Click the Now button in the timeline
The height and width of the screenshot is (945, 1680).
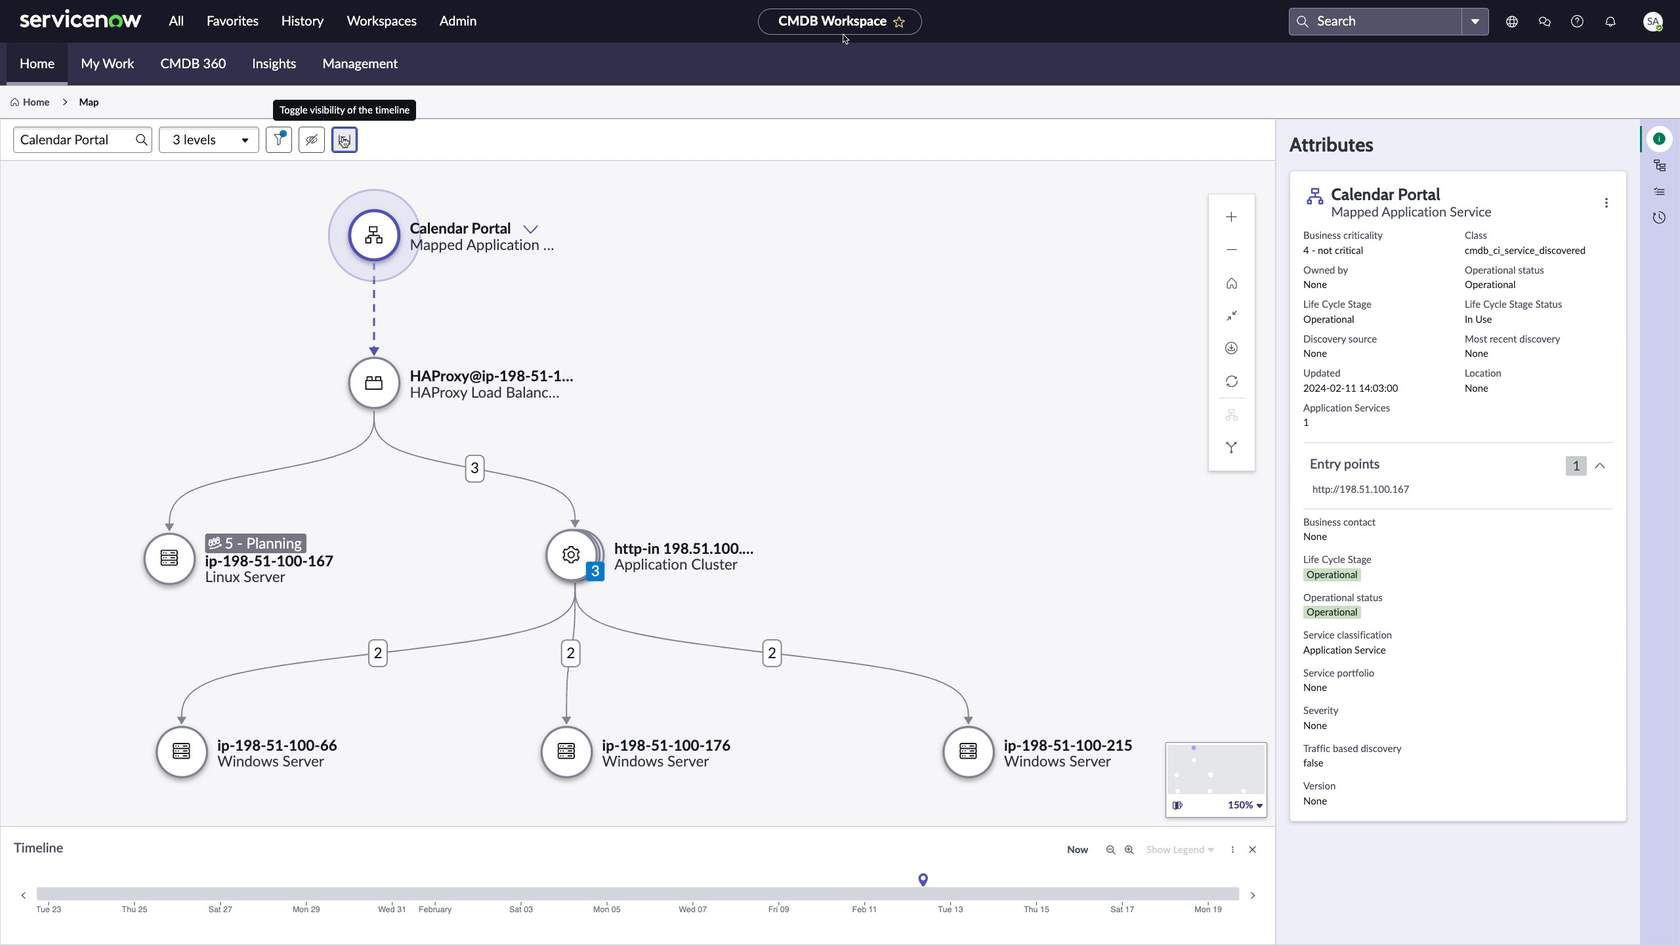(1077, 849)
